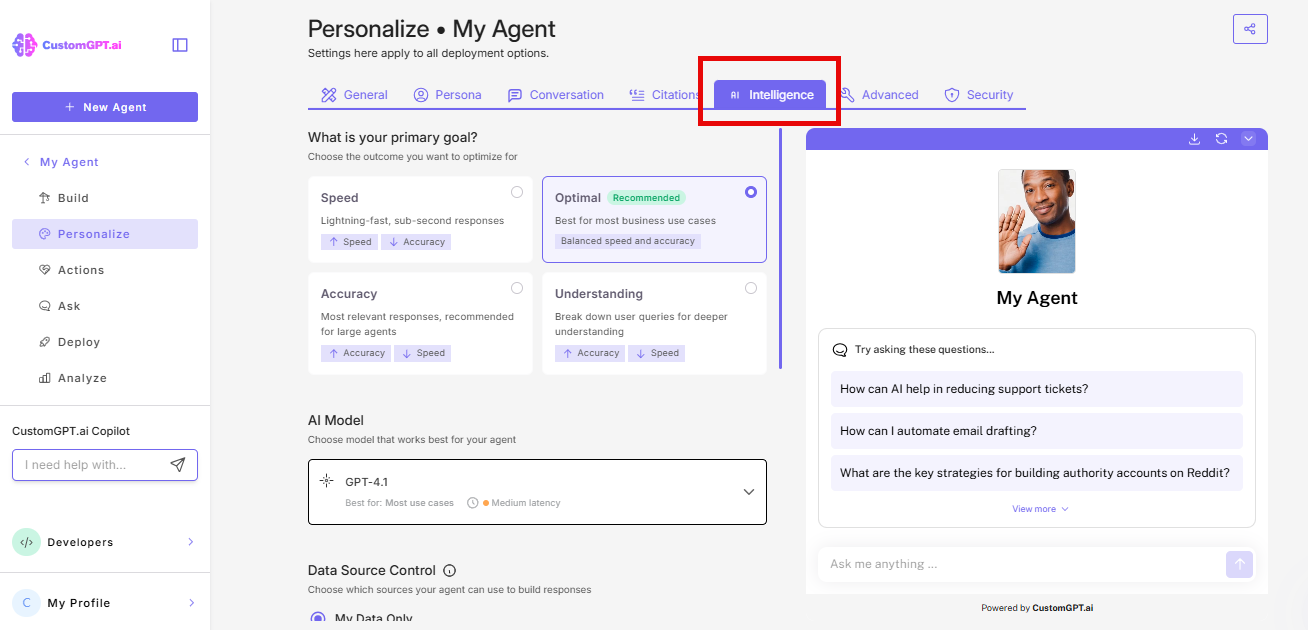Image resolution: width=1308 pixels, height=630 pixels.
Task: Click the refresh icon in the chat preview
Action: (x=1221, y=139)
